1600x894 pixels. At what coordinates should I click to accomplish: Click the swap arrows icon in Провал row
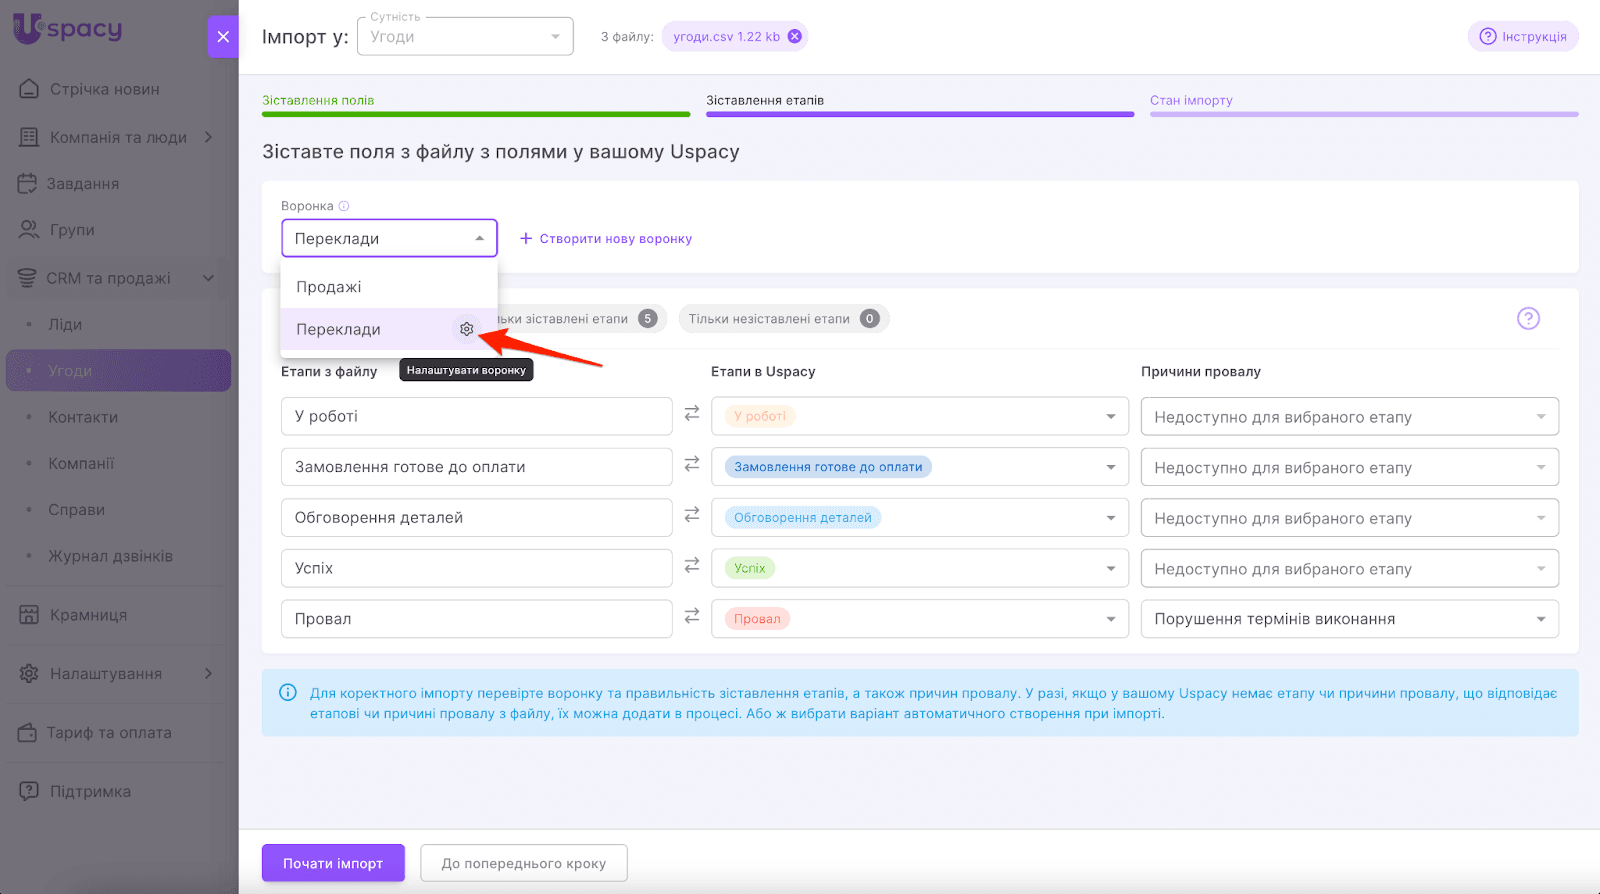tap(692, 617)
